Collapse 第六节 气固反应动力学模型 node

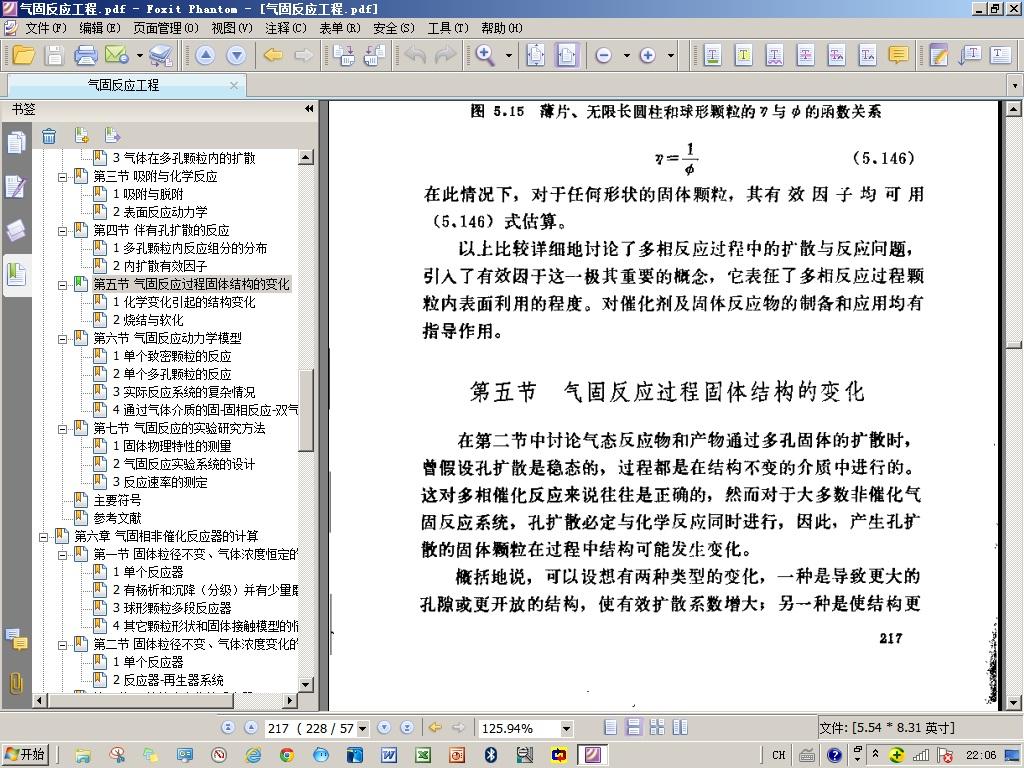pos(62,338)
